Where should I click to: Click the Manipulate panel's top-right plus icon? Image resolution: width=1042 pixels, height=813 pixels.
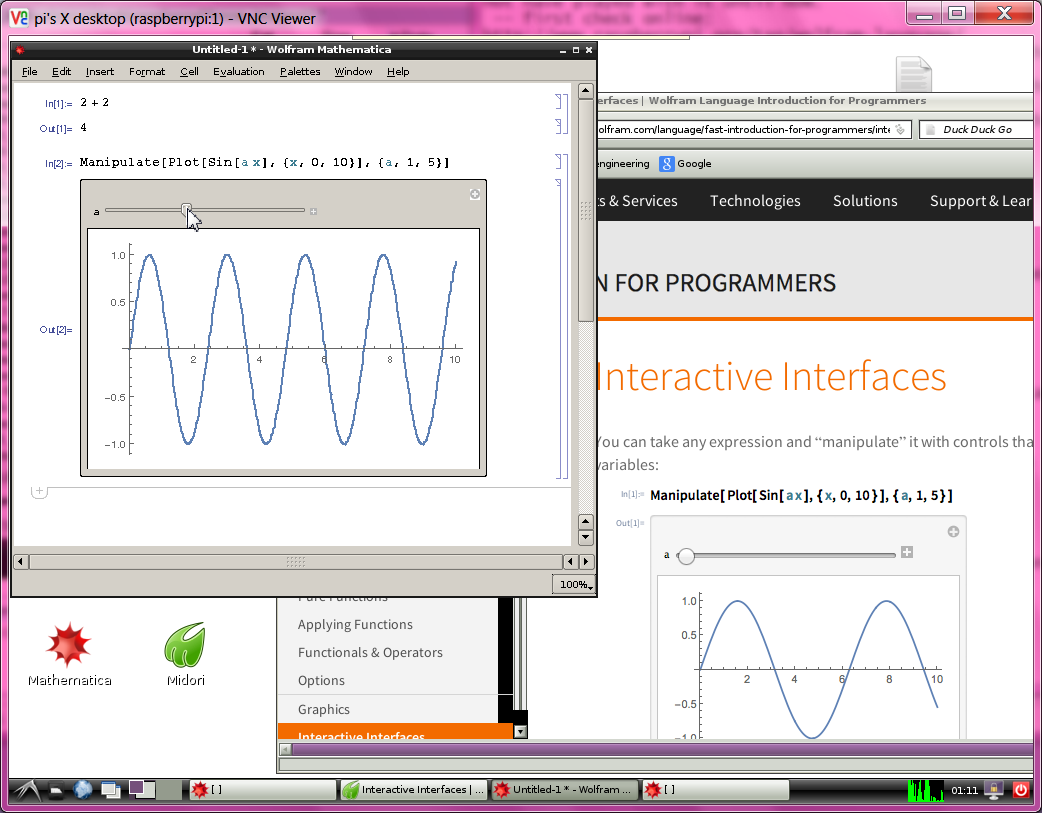coord(475,195)
